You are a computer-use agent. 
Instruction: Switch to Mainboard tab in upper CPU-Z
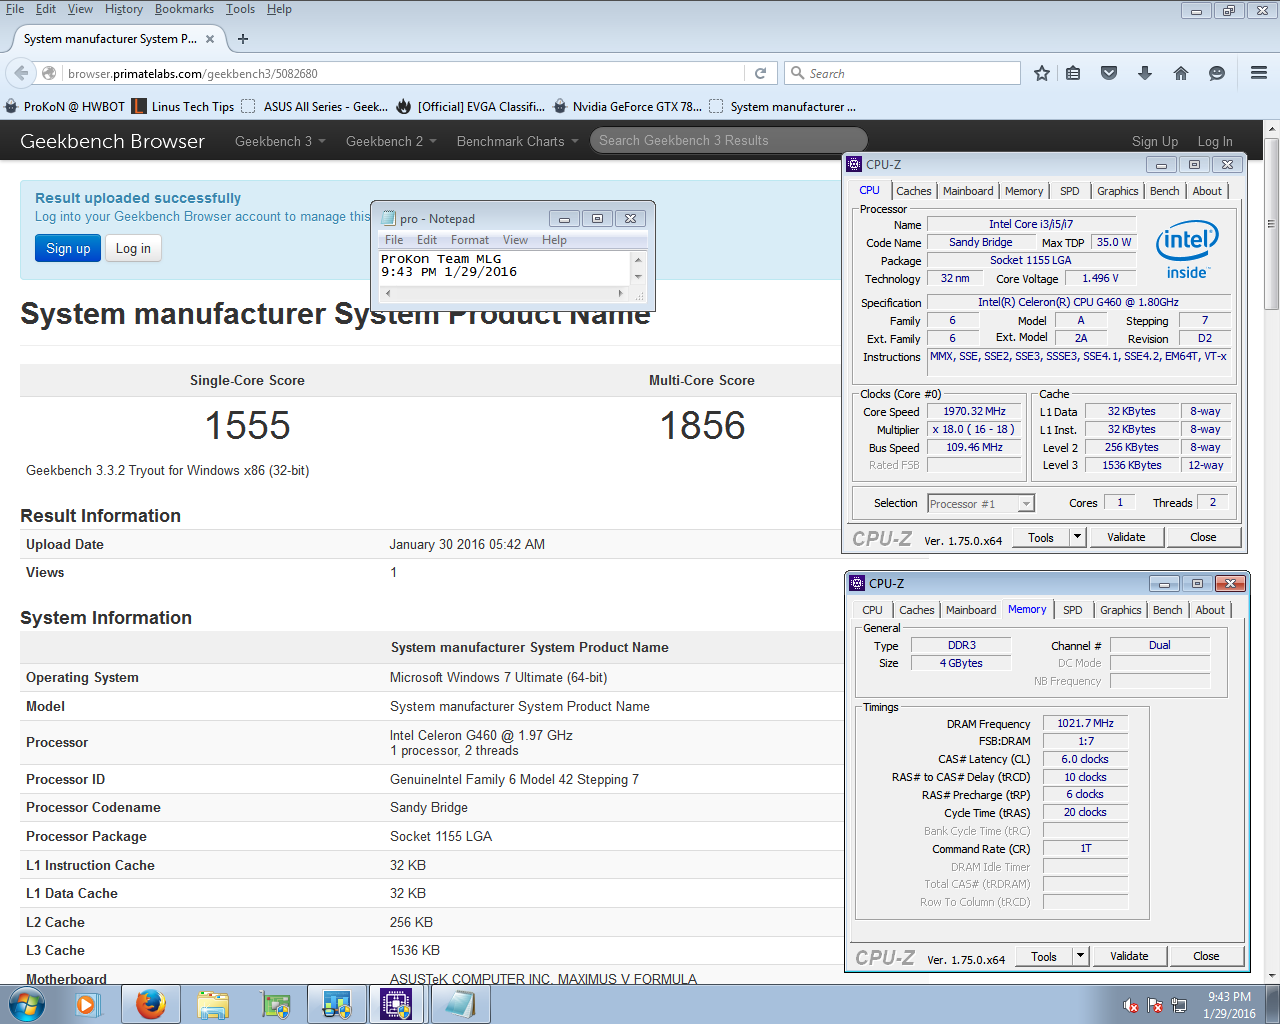968,191
